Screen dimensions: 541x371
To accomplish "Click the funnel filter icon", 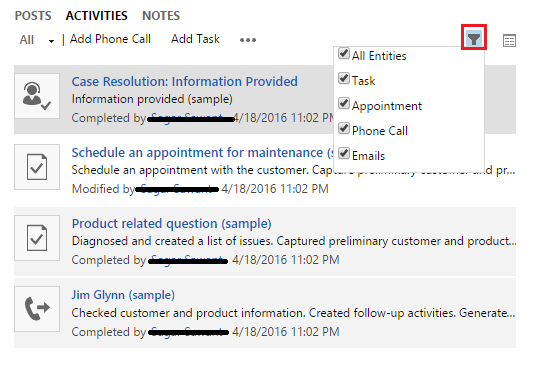I will click(474, 37).
